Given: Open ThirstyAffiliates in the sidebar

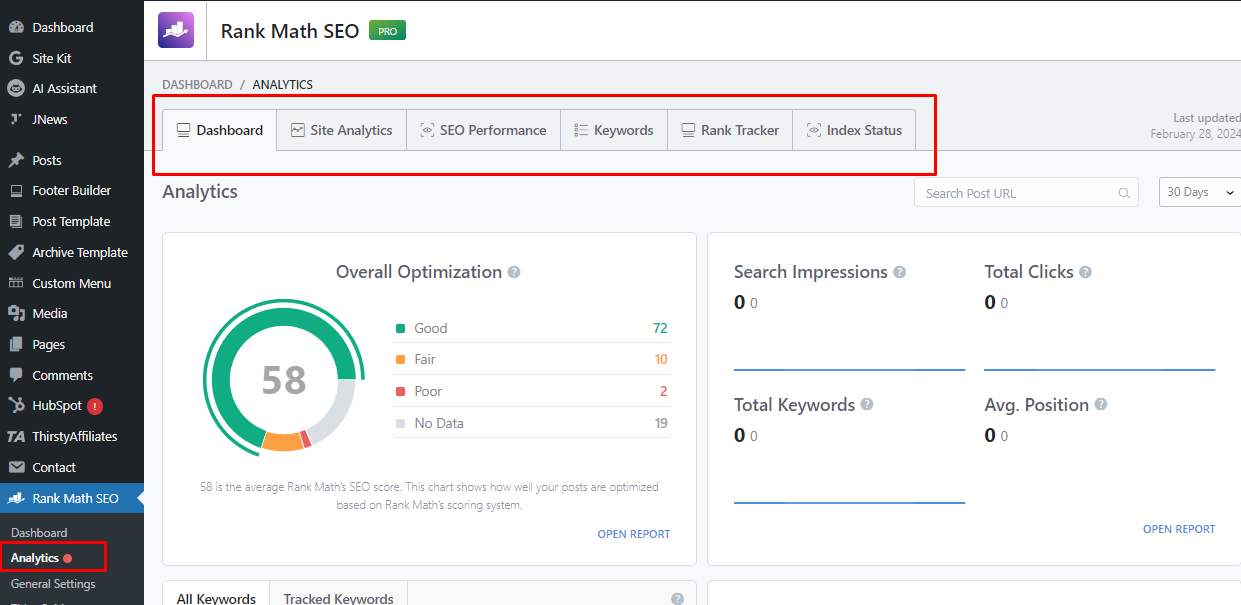Looking at the screenshot, I should [72, 436].
